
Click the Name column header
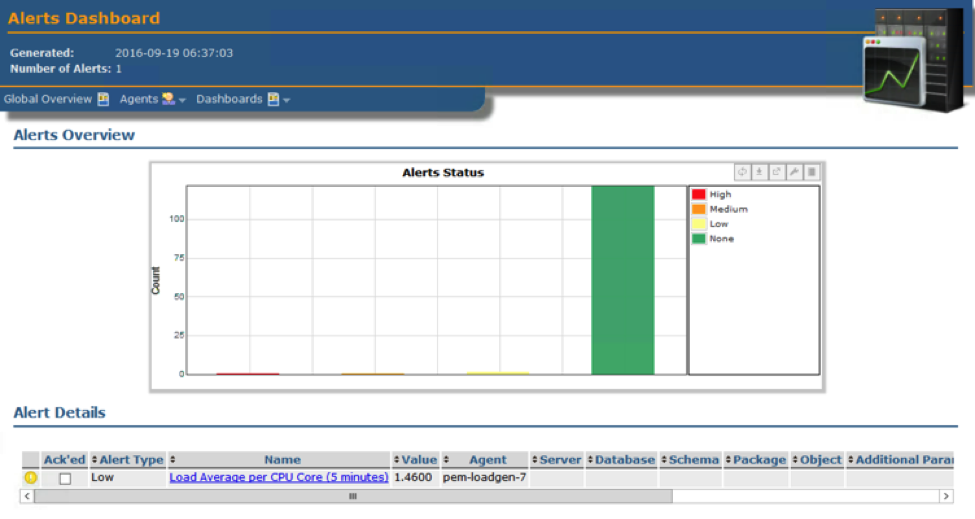coord(282,460)
